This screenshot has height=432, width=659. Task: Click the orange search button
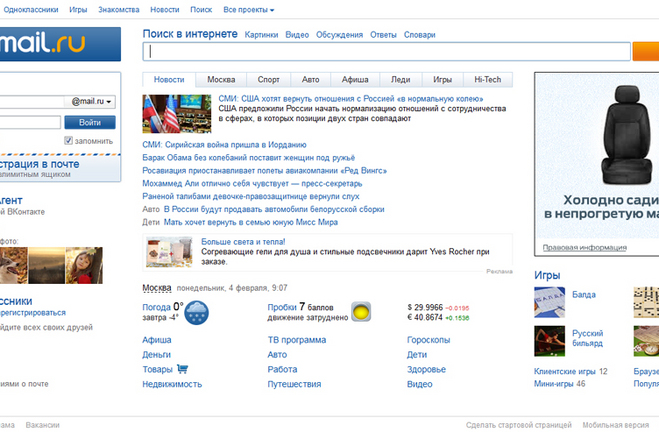click(x=646, y=51)
